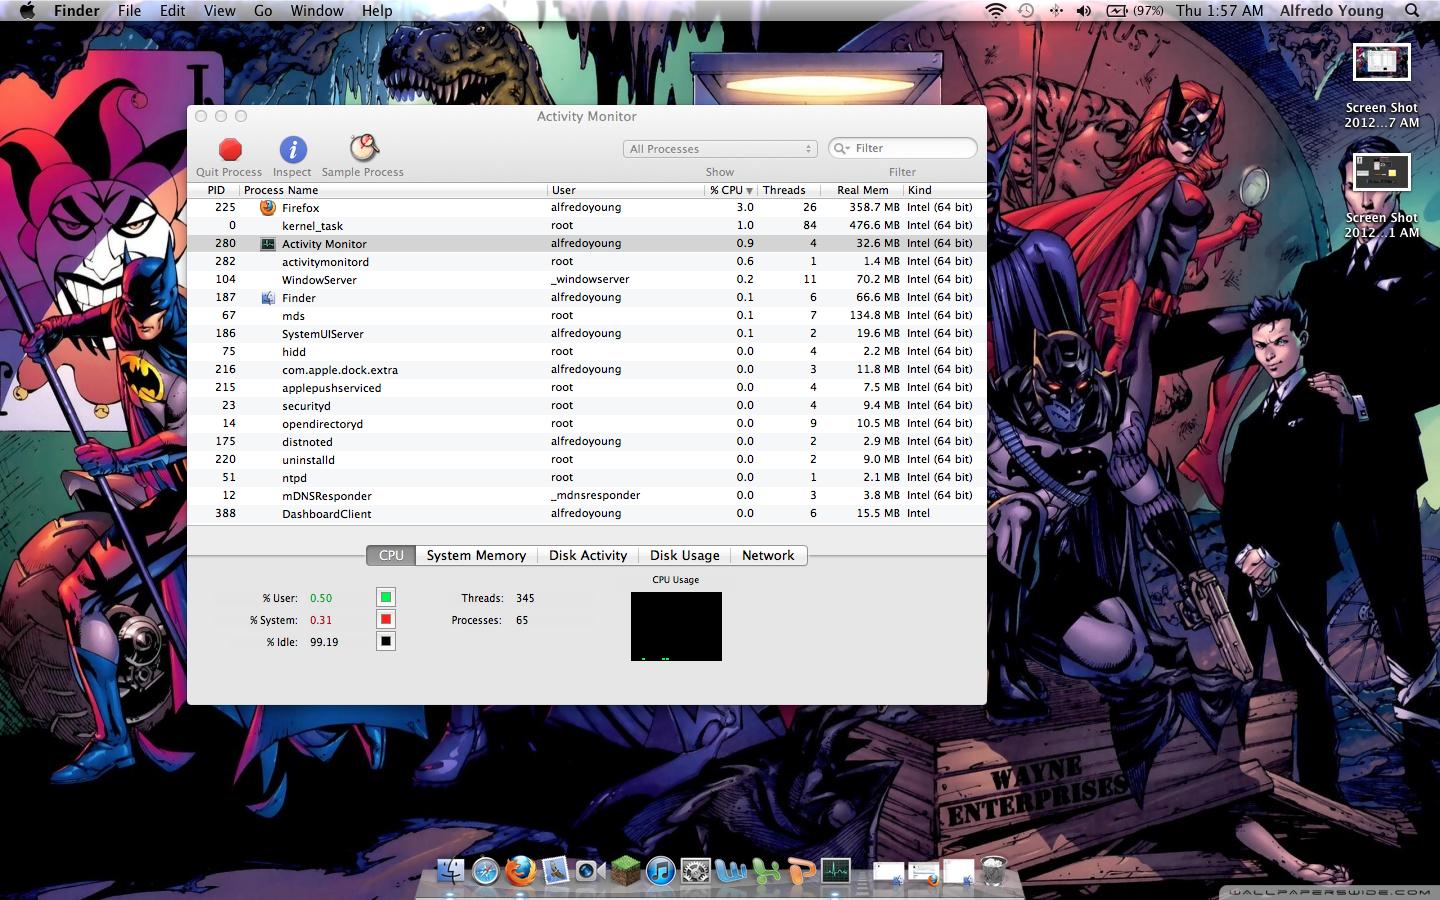Open the Edit menu

pyautogui.click(x=172, y=10)
